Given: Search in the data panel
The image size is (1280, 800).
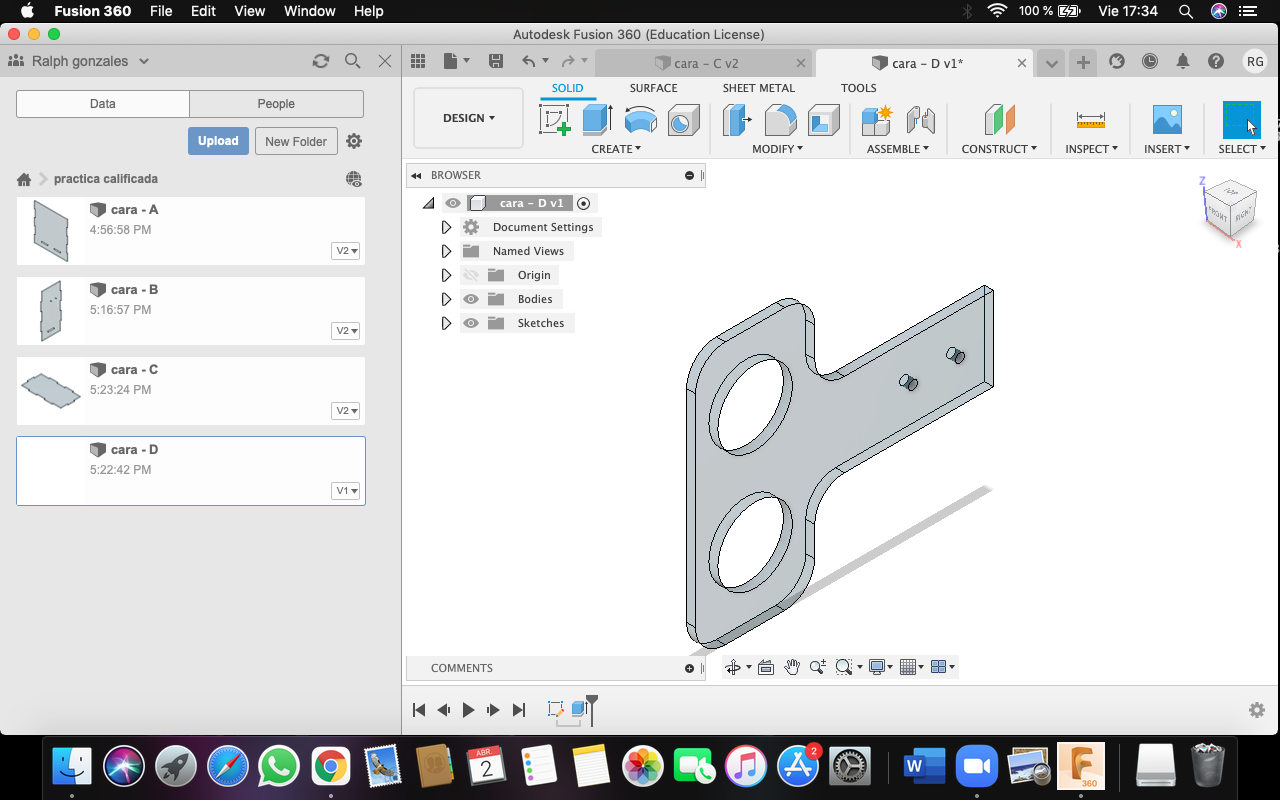Looking at the screenshot, I should tap(352, 61).
